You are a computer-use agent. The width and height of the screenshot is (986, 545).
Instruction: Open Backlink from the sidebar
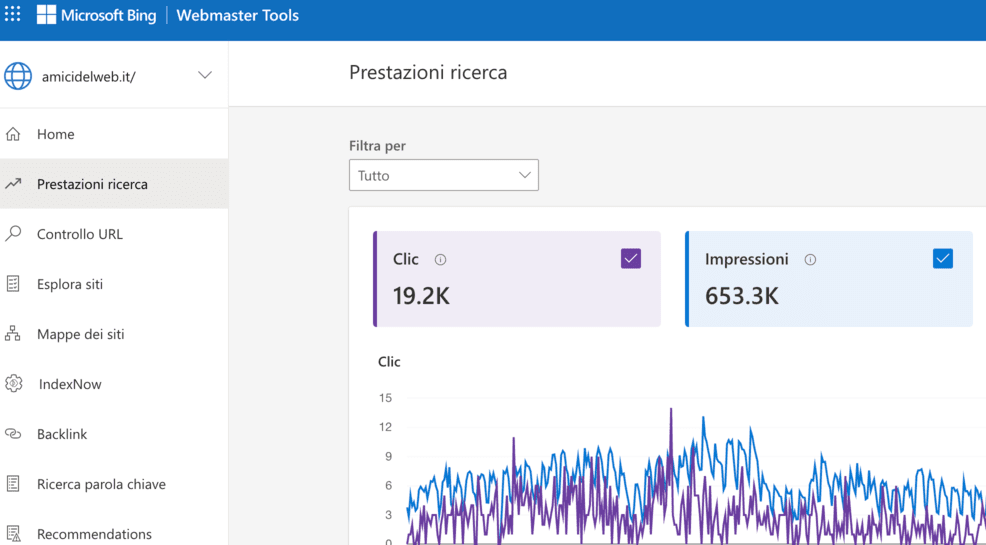[x=114, y=434]
